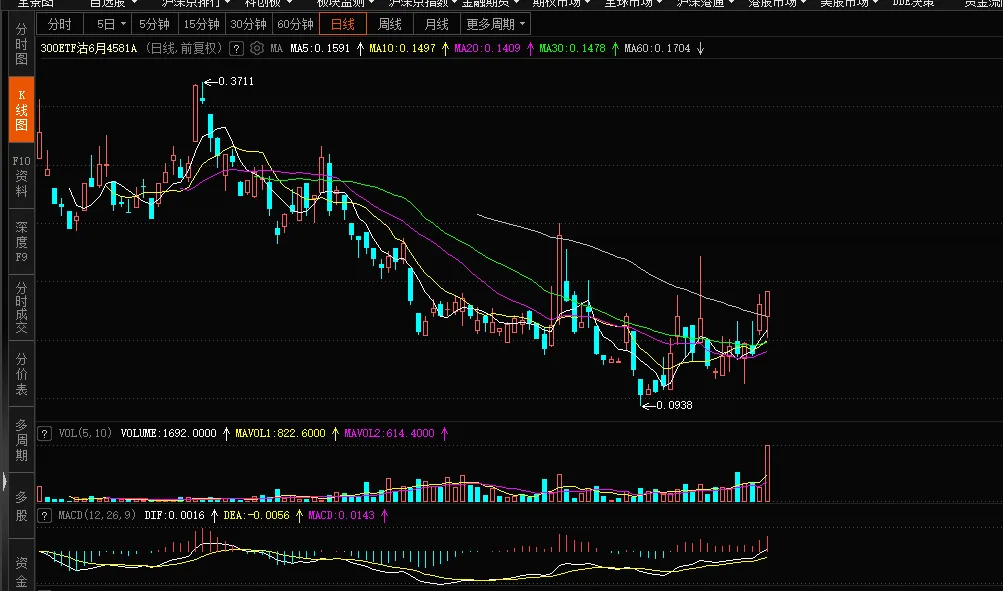Switch chart to 5分钟 period
1003x591 pixels.
click(154, 24)
